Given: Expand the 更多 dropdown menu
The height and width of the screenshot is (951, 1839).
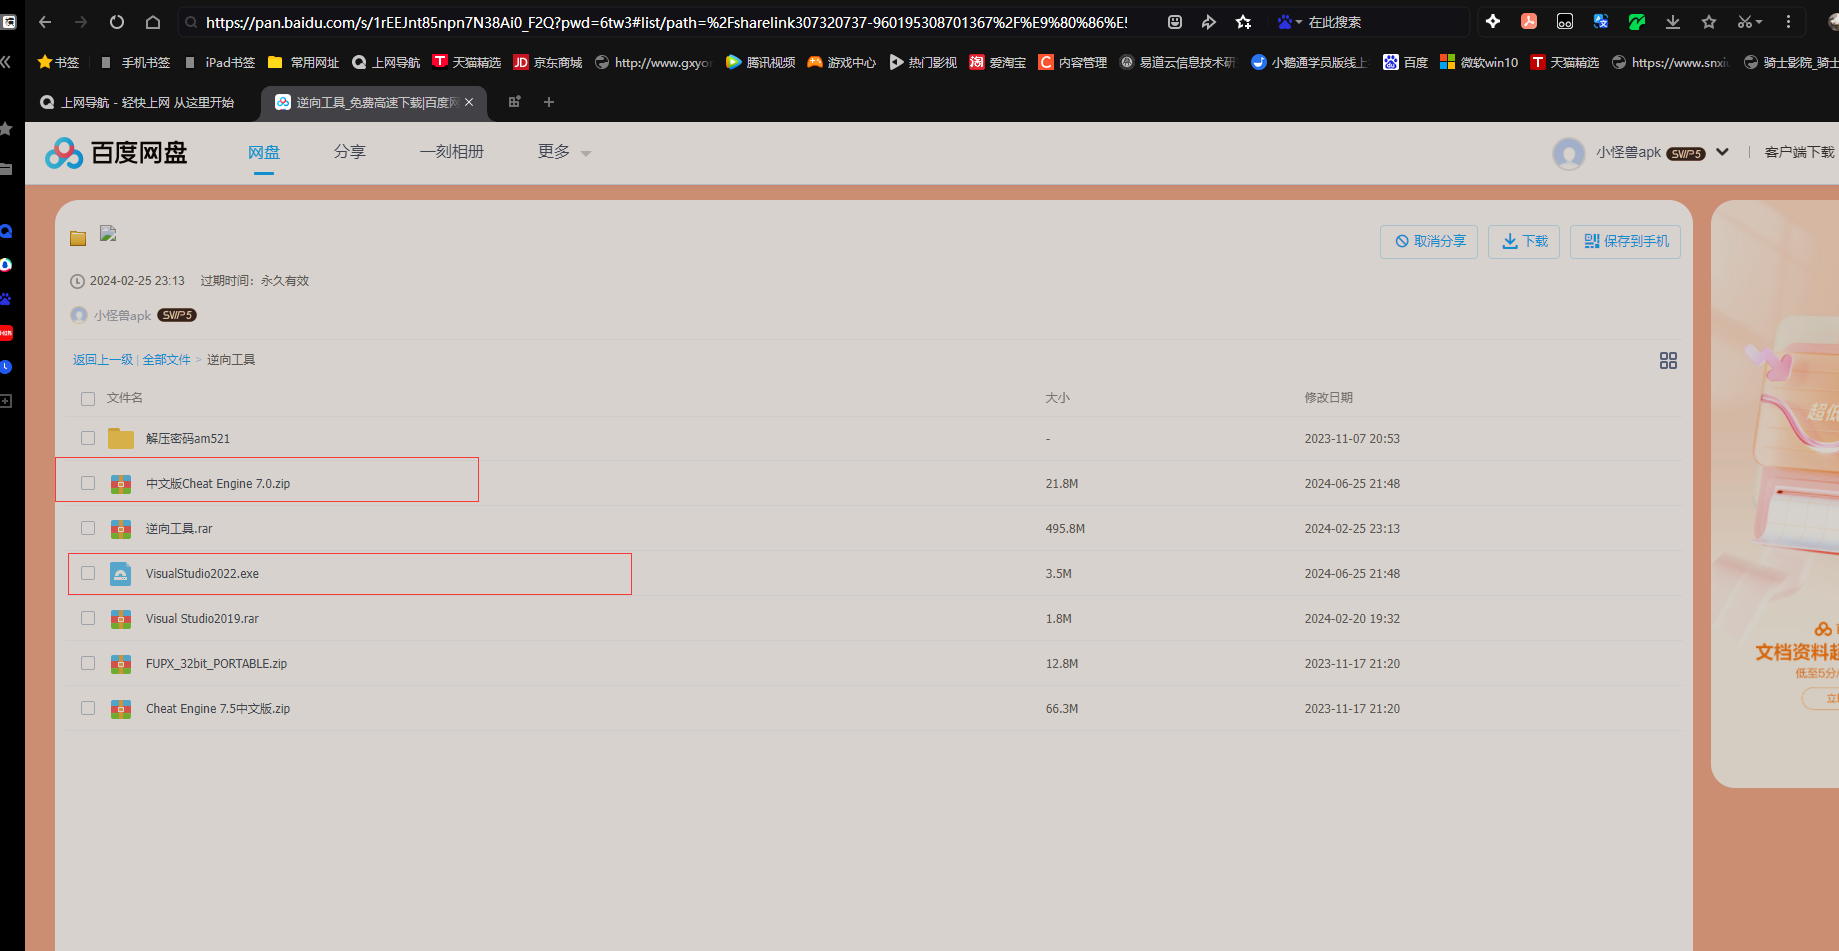Looking at the screenshot, I should pos(564,152).
